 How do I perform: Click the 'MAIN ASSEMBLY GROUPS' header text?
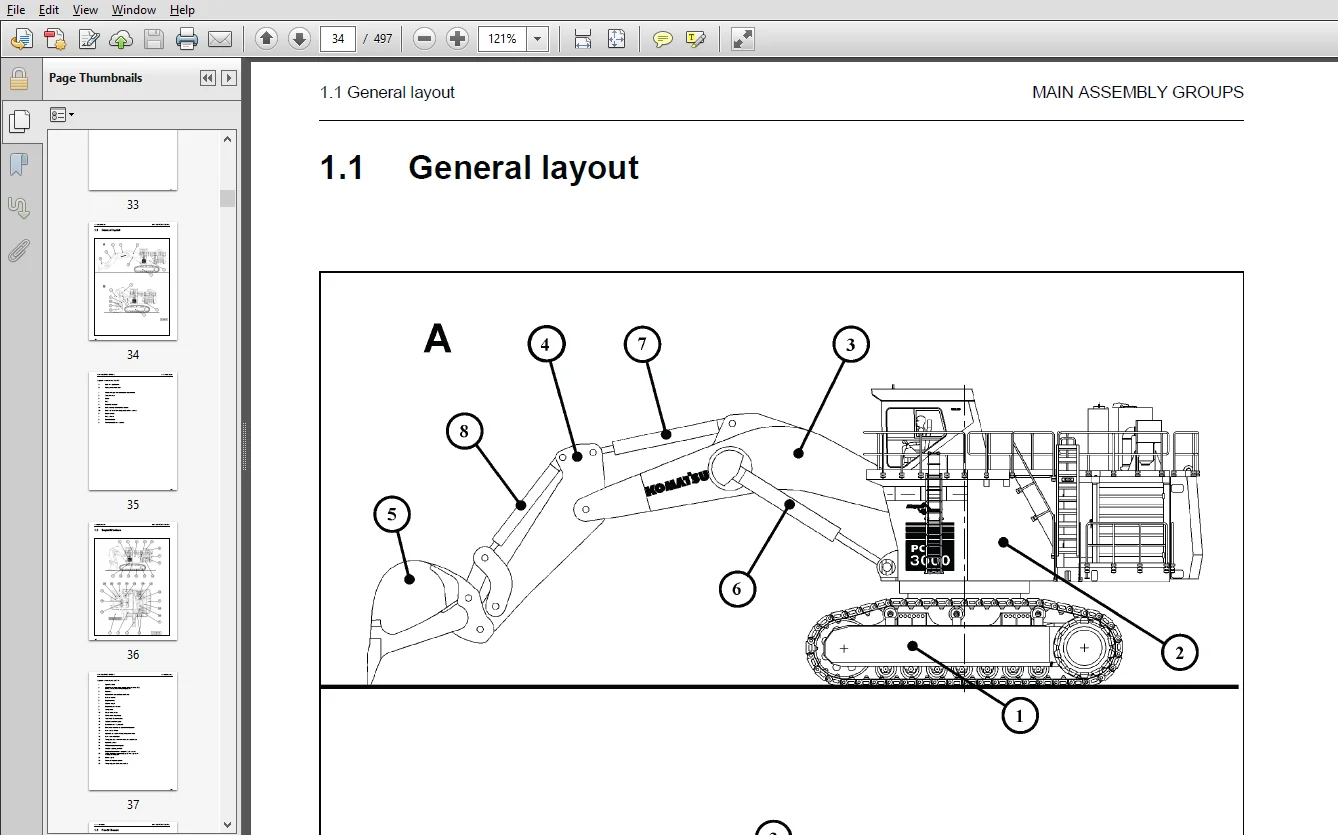pos(1138,92)
